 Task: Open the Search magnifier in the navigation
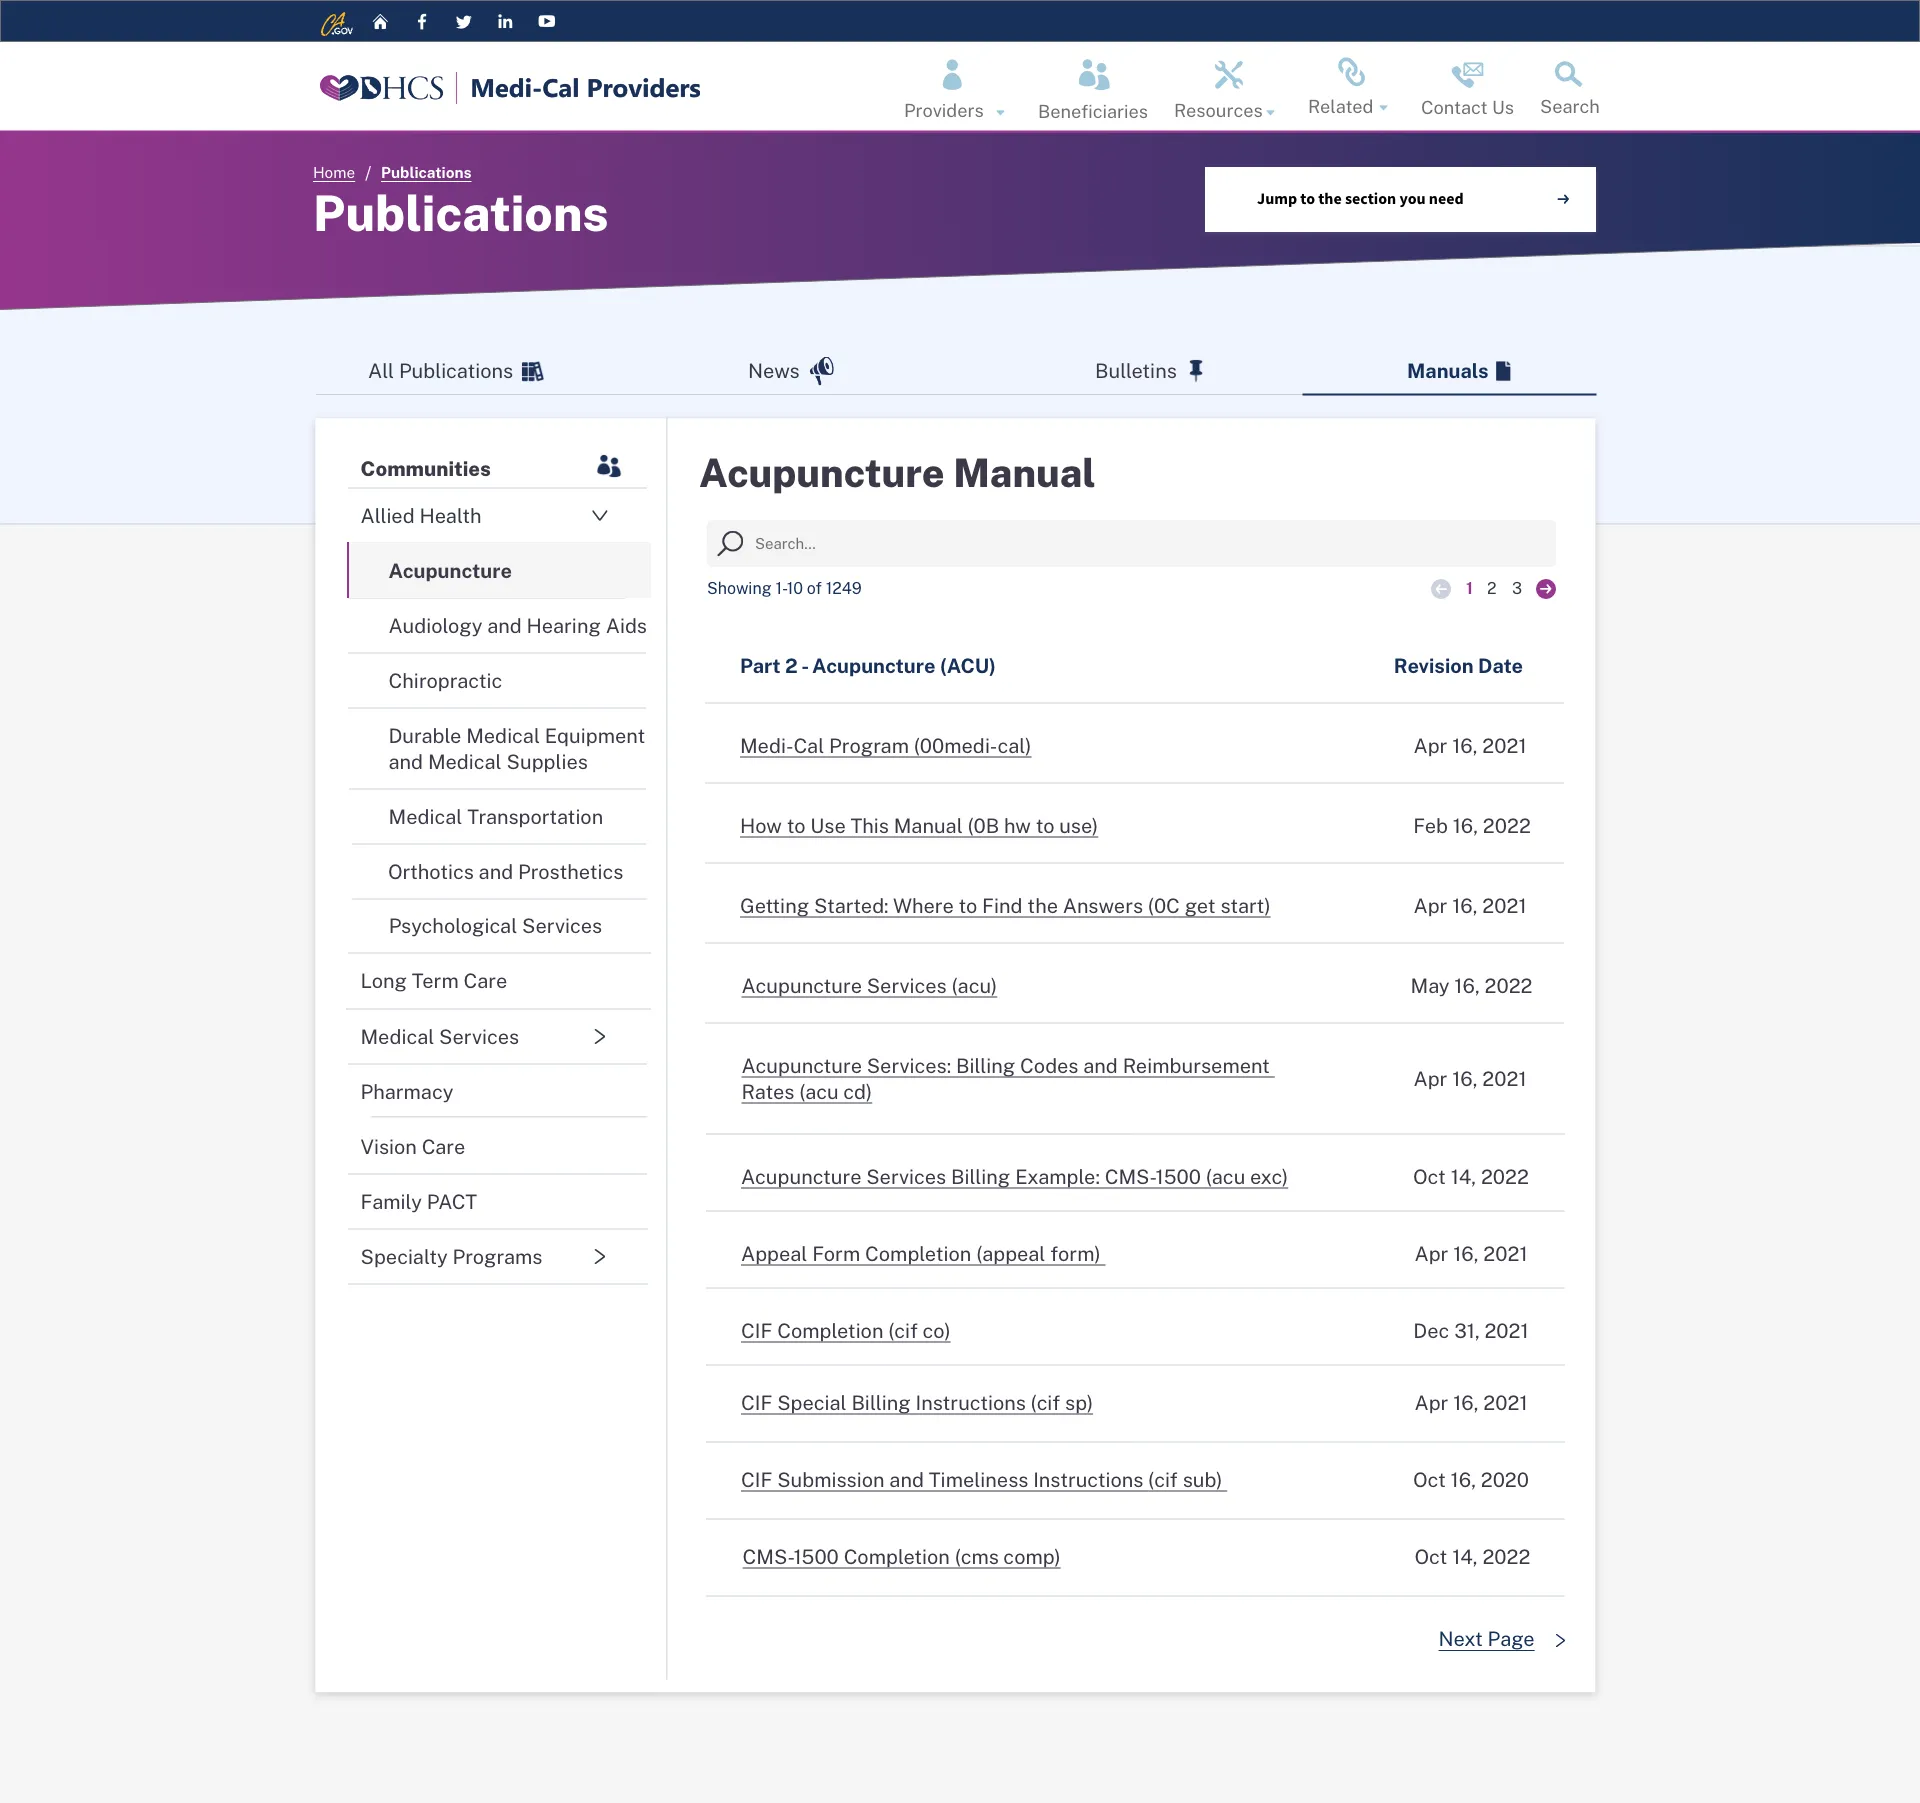1567,85
